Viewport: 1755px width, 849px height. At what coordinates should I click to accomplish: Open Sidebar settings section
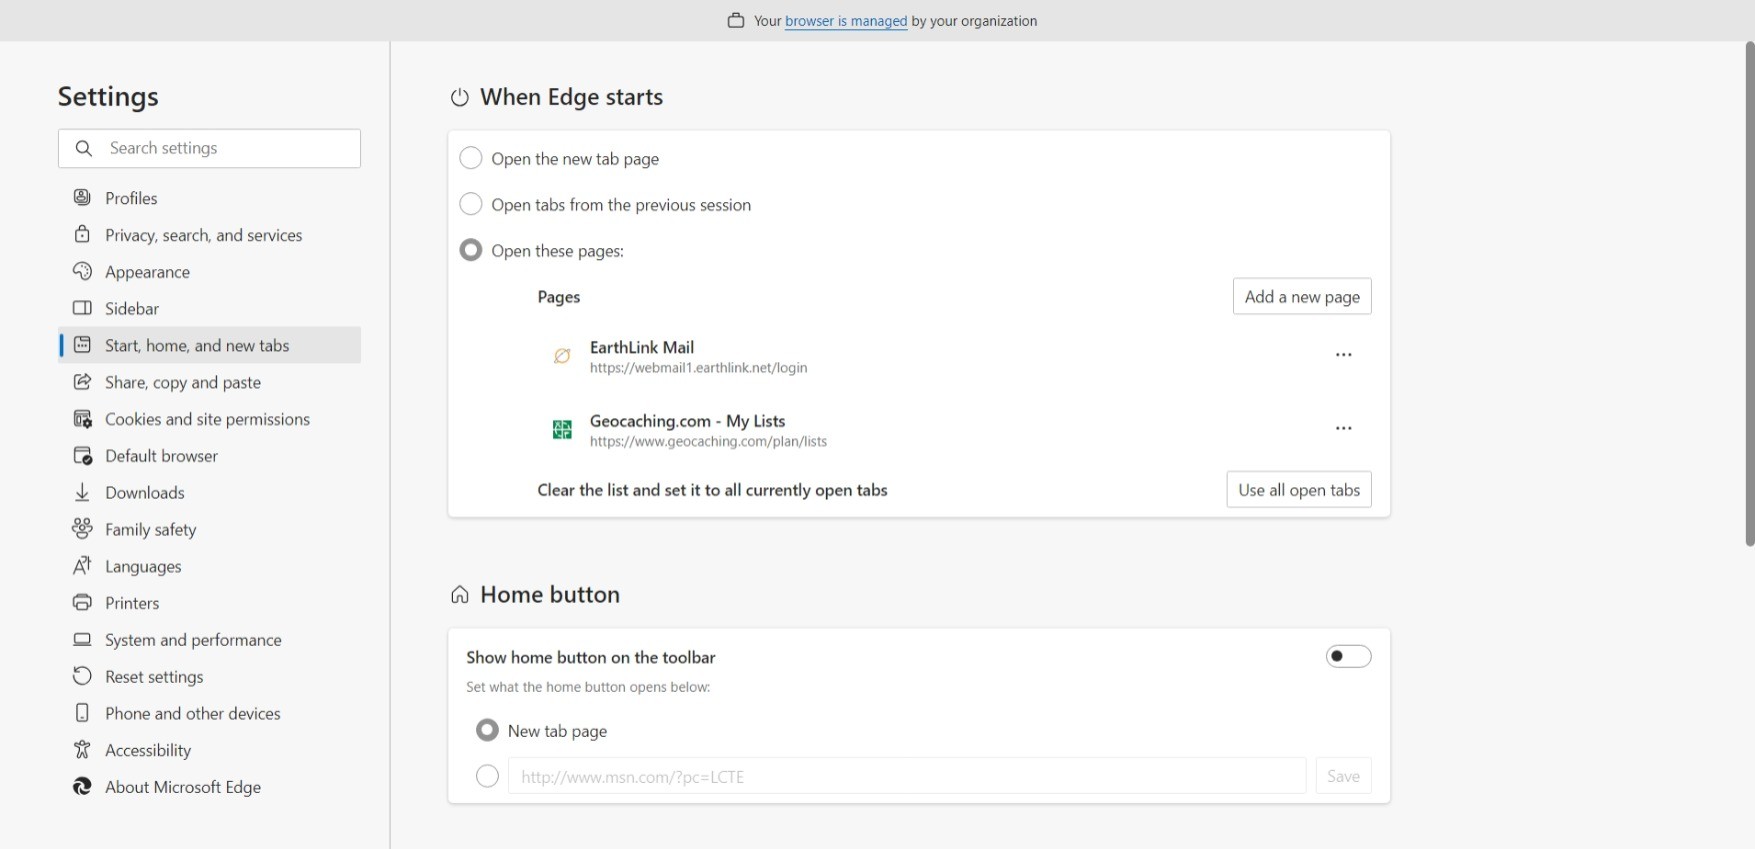tap(210, 308)
